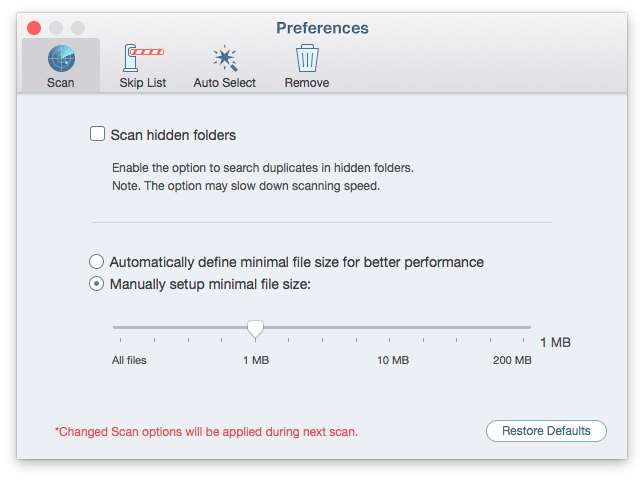Click the gray zoom button in the title bar

[x=78, y=28]
